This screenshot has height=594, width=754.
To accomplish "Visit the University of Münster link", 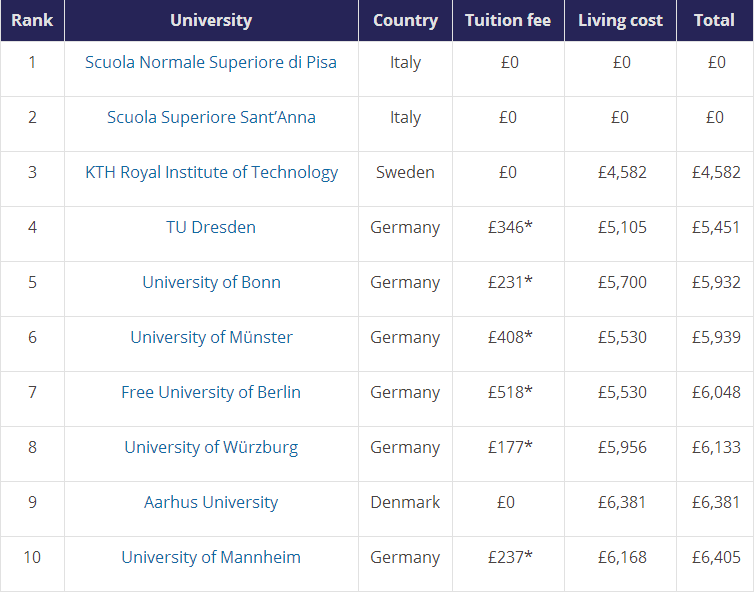I will 211,337.
